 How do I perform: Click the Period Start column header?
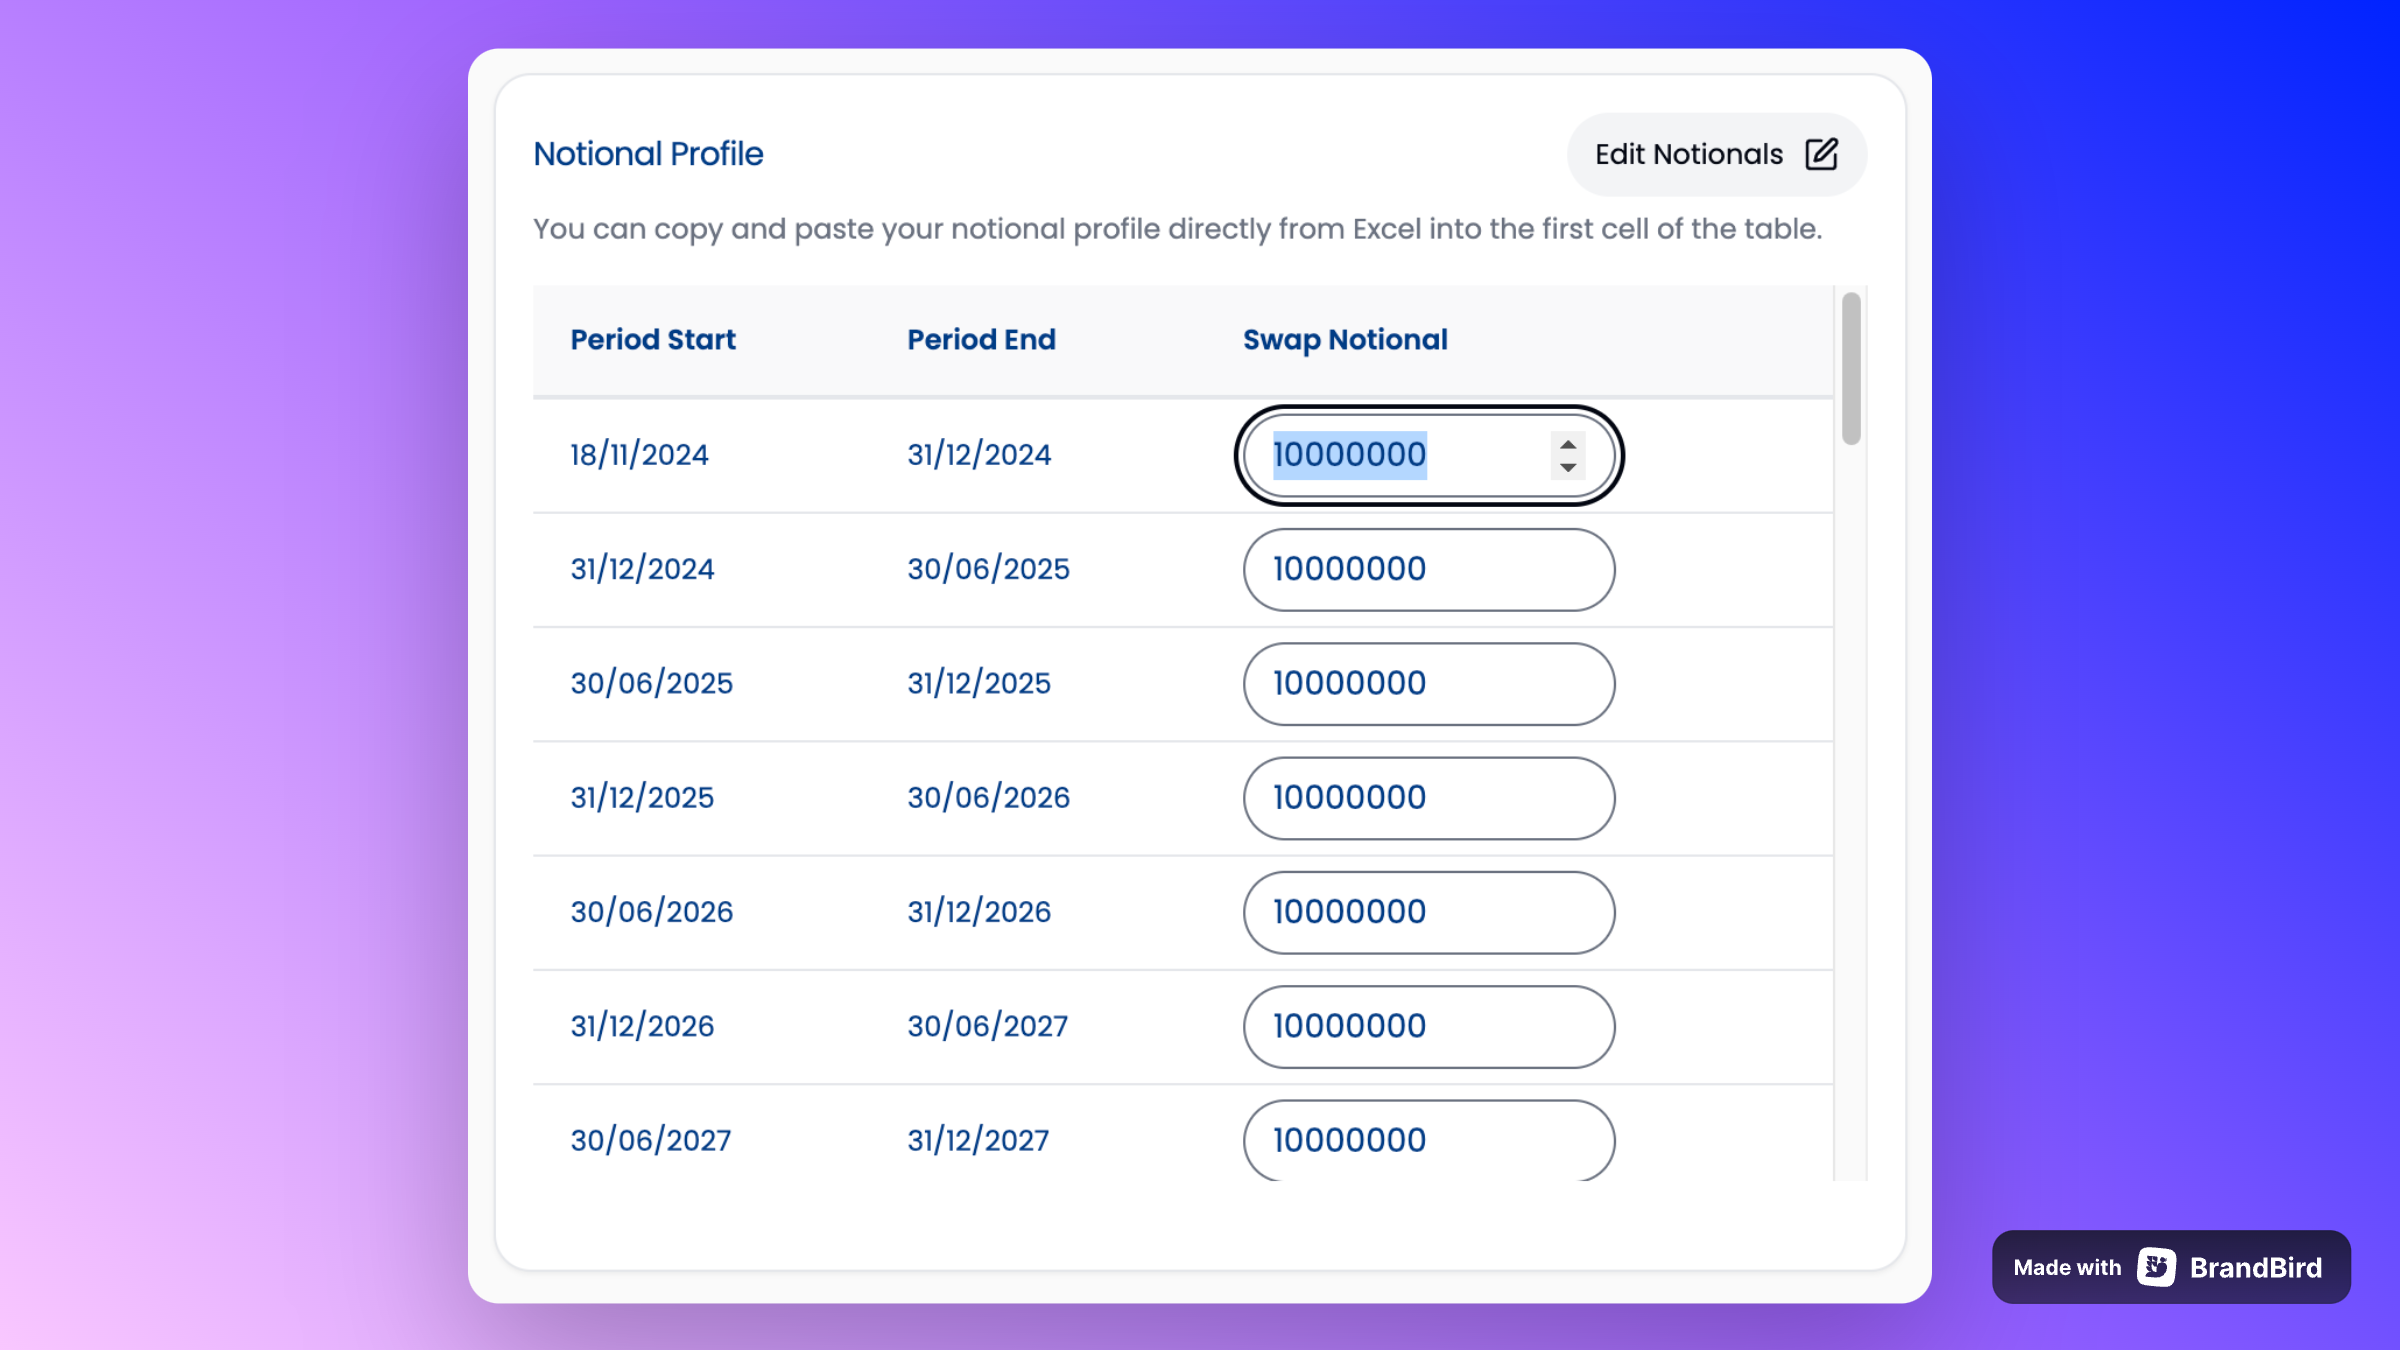click(653, 340)
